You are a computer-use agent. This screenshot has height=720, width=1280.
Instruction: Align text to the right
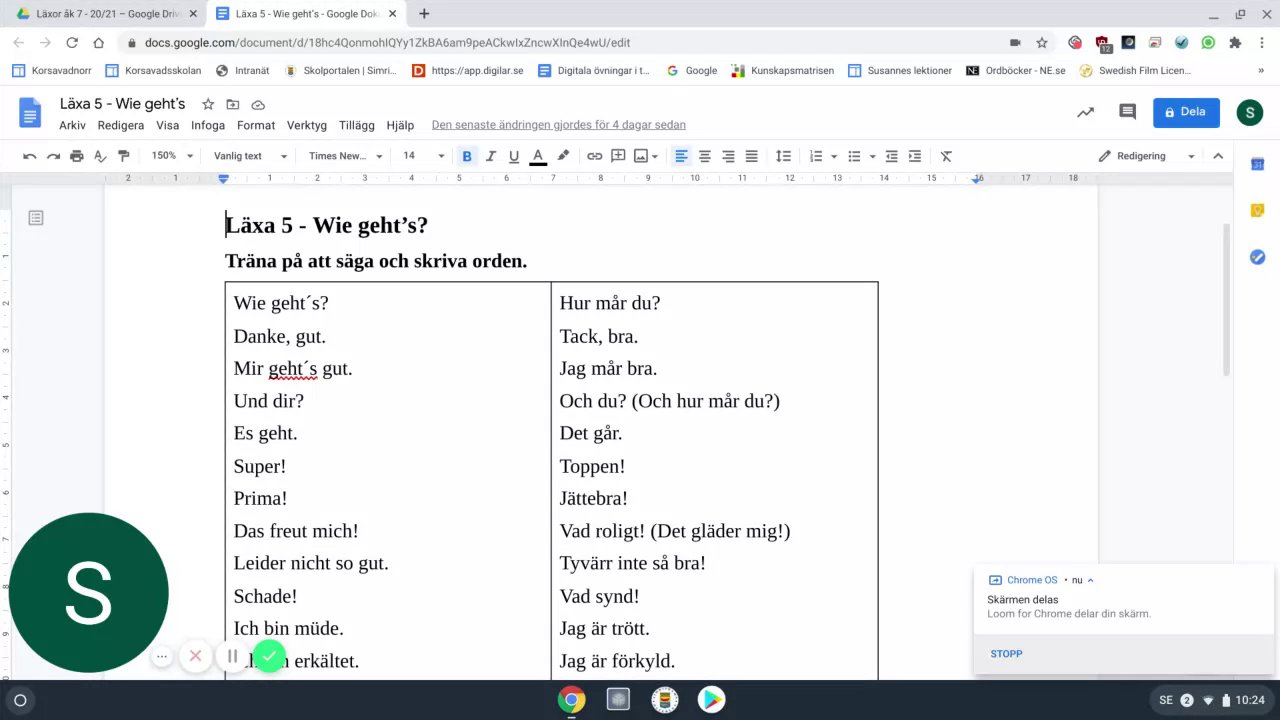click(728, 156)
